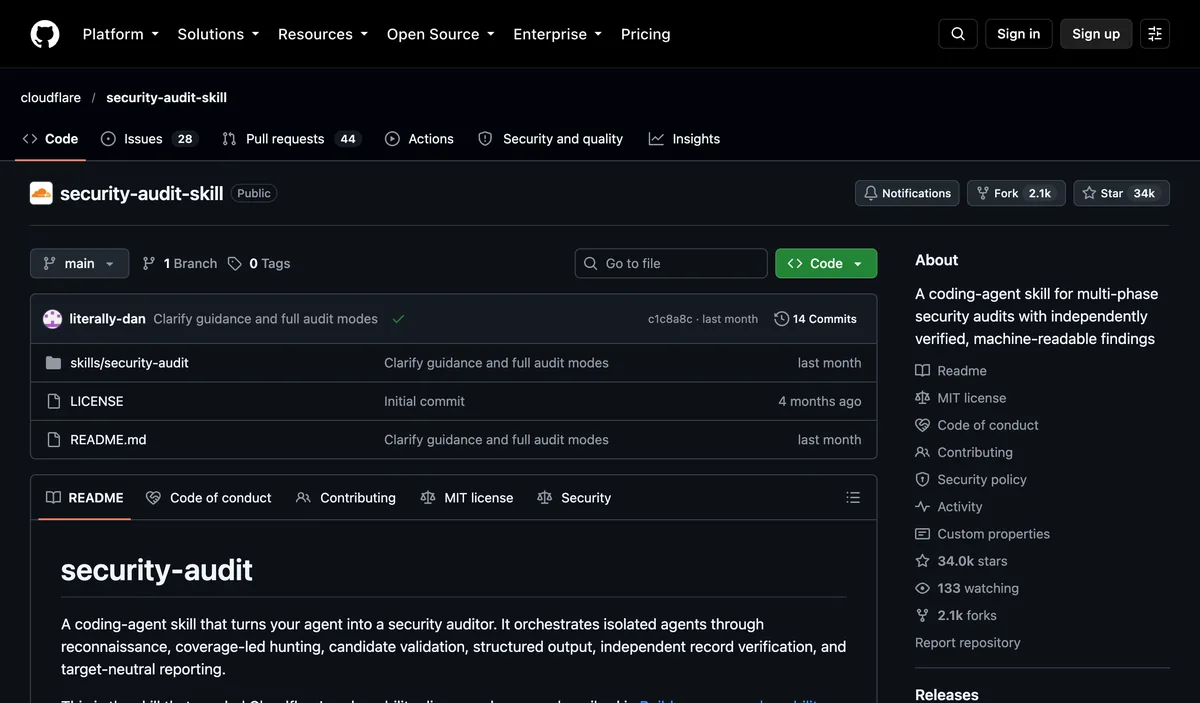The width and height of the screenshot is (1200, 703).
Task: Select the MIT license README tab
Action: (x=467, y=498)
